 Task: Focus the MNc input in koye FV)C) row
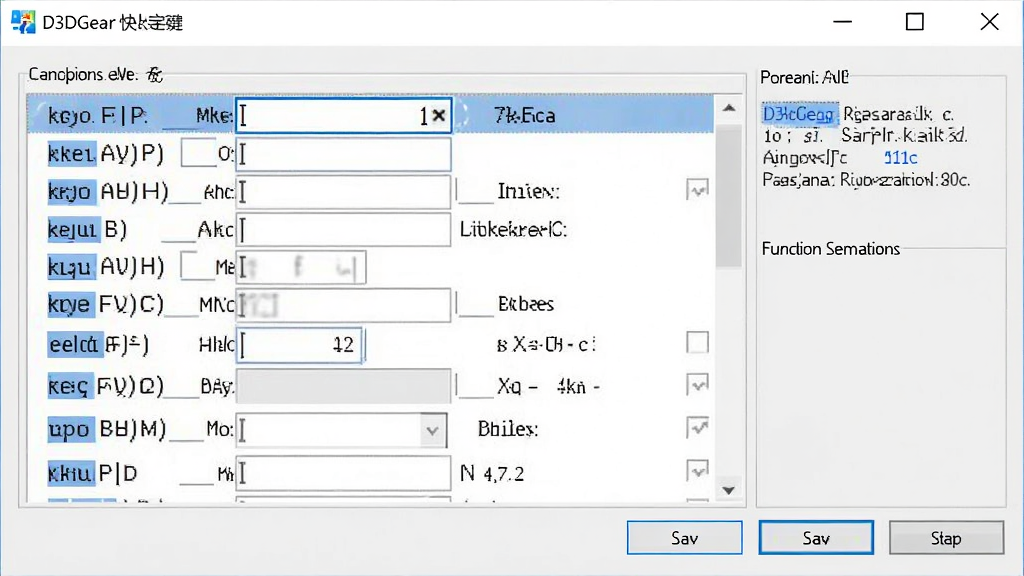click(x=344, y=305)
